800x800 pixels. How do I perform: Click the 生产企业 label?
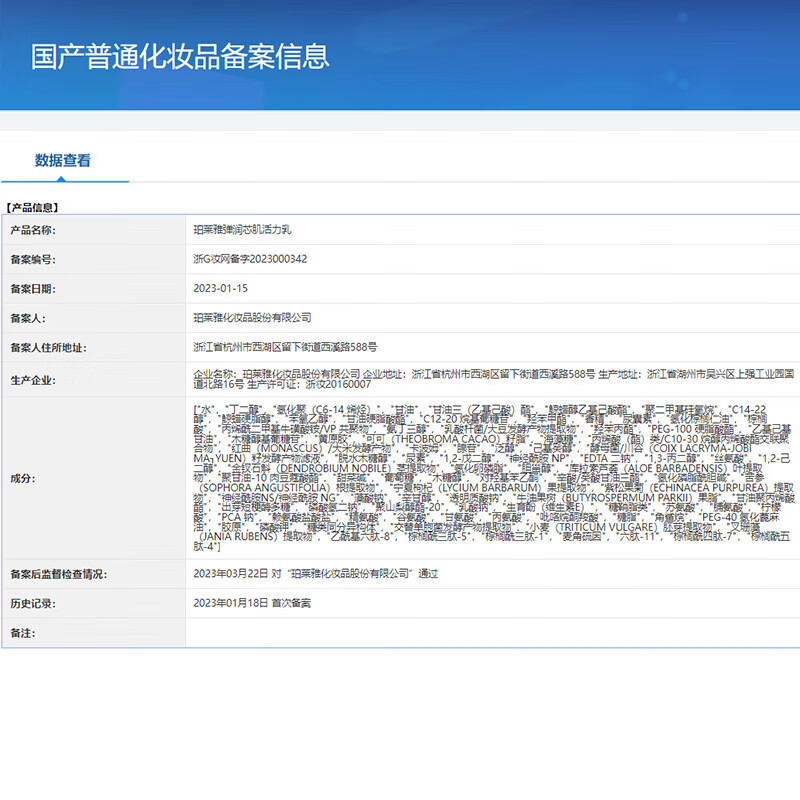point(33,380)
